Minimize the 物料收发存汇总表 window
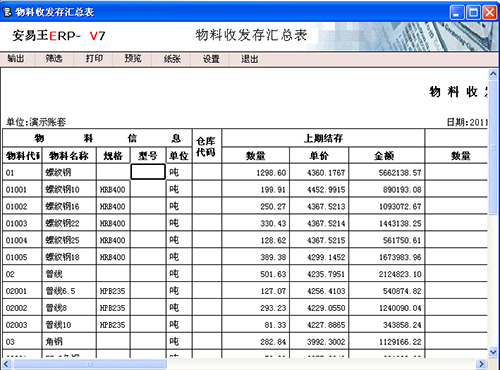The width and height of the screenshot is (500, 370). [x=457, y=13]
